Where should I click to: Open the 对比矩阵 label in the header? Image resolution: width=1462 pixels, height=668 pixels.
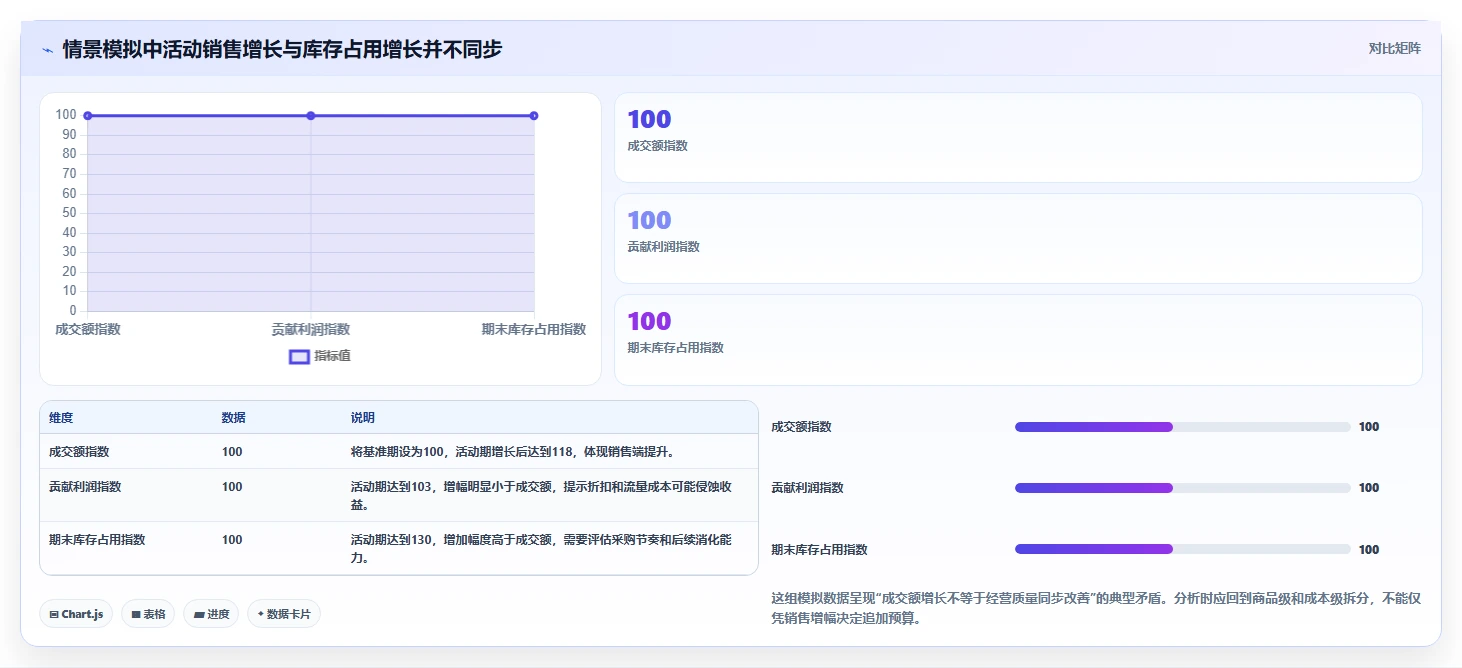tap(1394, 48)
